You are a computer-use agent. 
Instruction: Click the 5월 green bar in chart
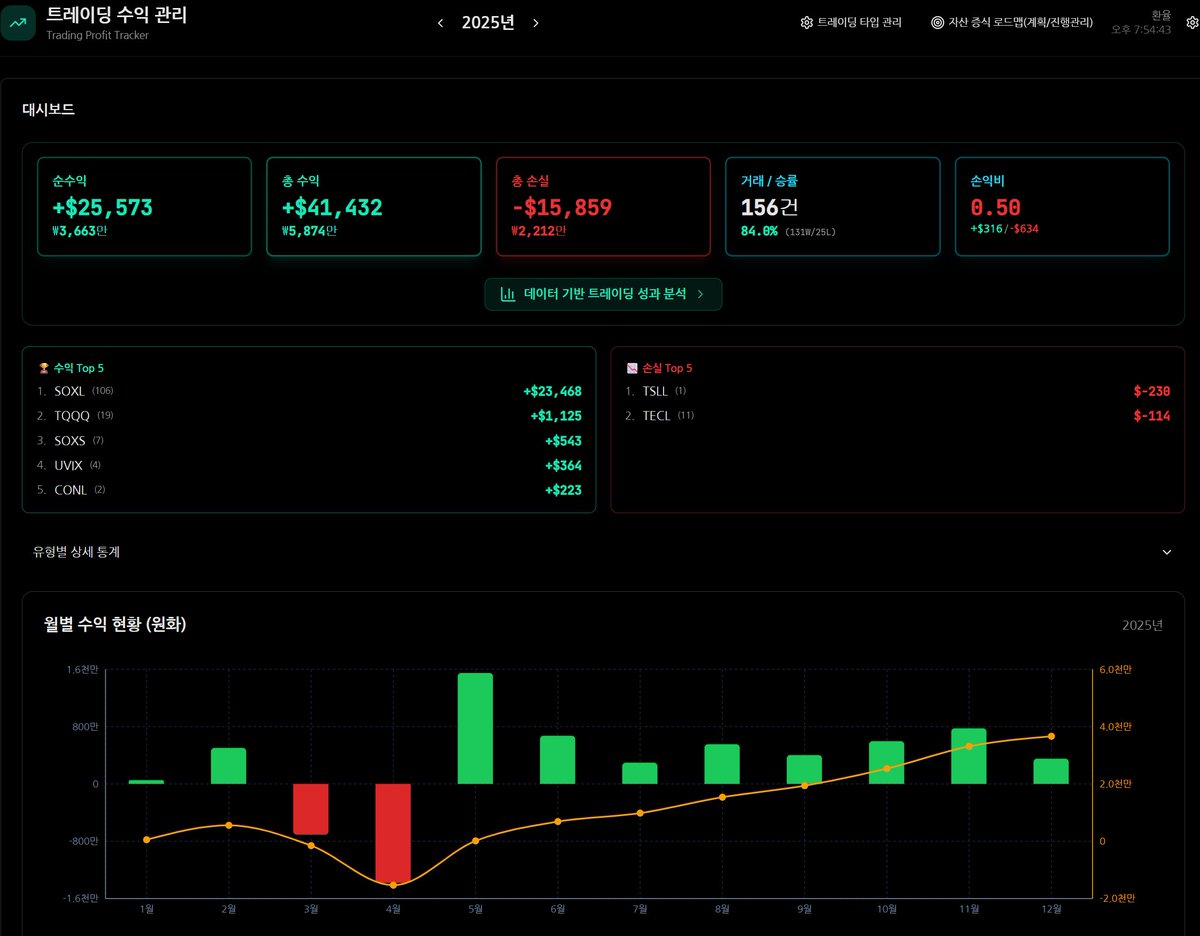pos(475,728)
